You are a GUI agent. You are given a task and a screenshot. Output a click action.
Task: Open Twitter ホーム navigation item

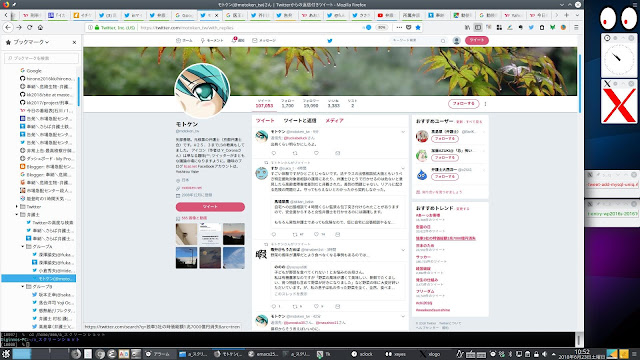(x=184, y=40)
